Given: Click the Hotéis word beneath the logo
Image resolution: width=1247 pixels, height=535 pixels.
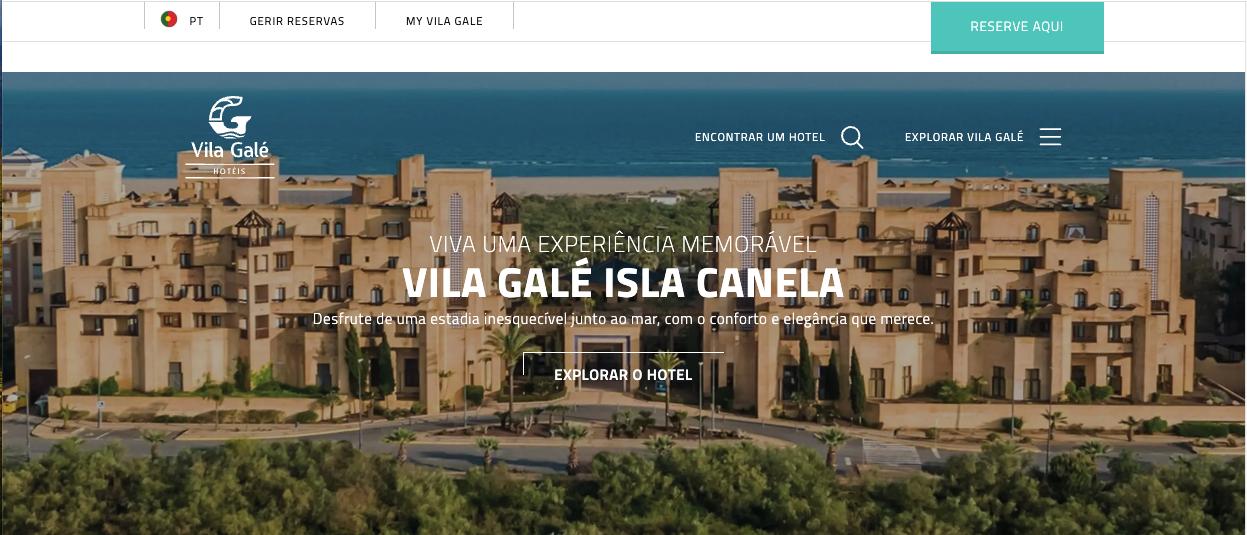Looking at the screenshot, I should coord(229,171).
